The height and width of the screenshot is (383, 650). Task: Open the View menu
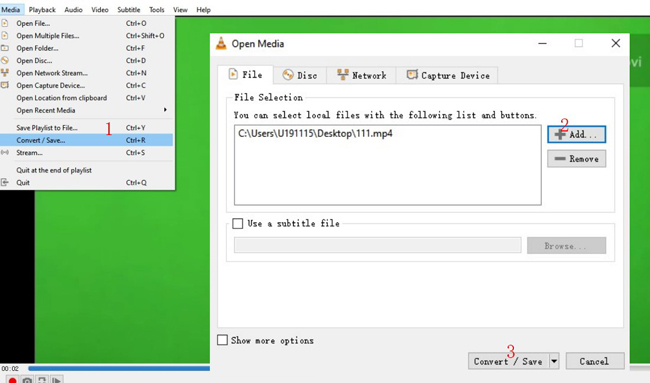coord(180,10)
